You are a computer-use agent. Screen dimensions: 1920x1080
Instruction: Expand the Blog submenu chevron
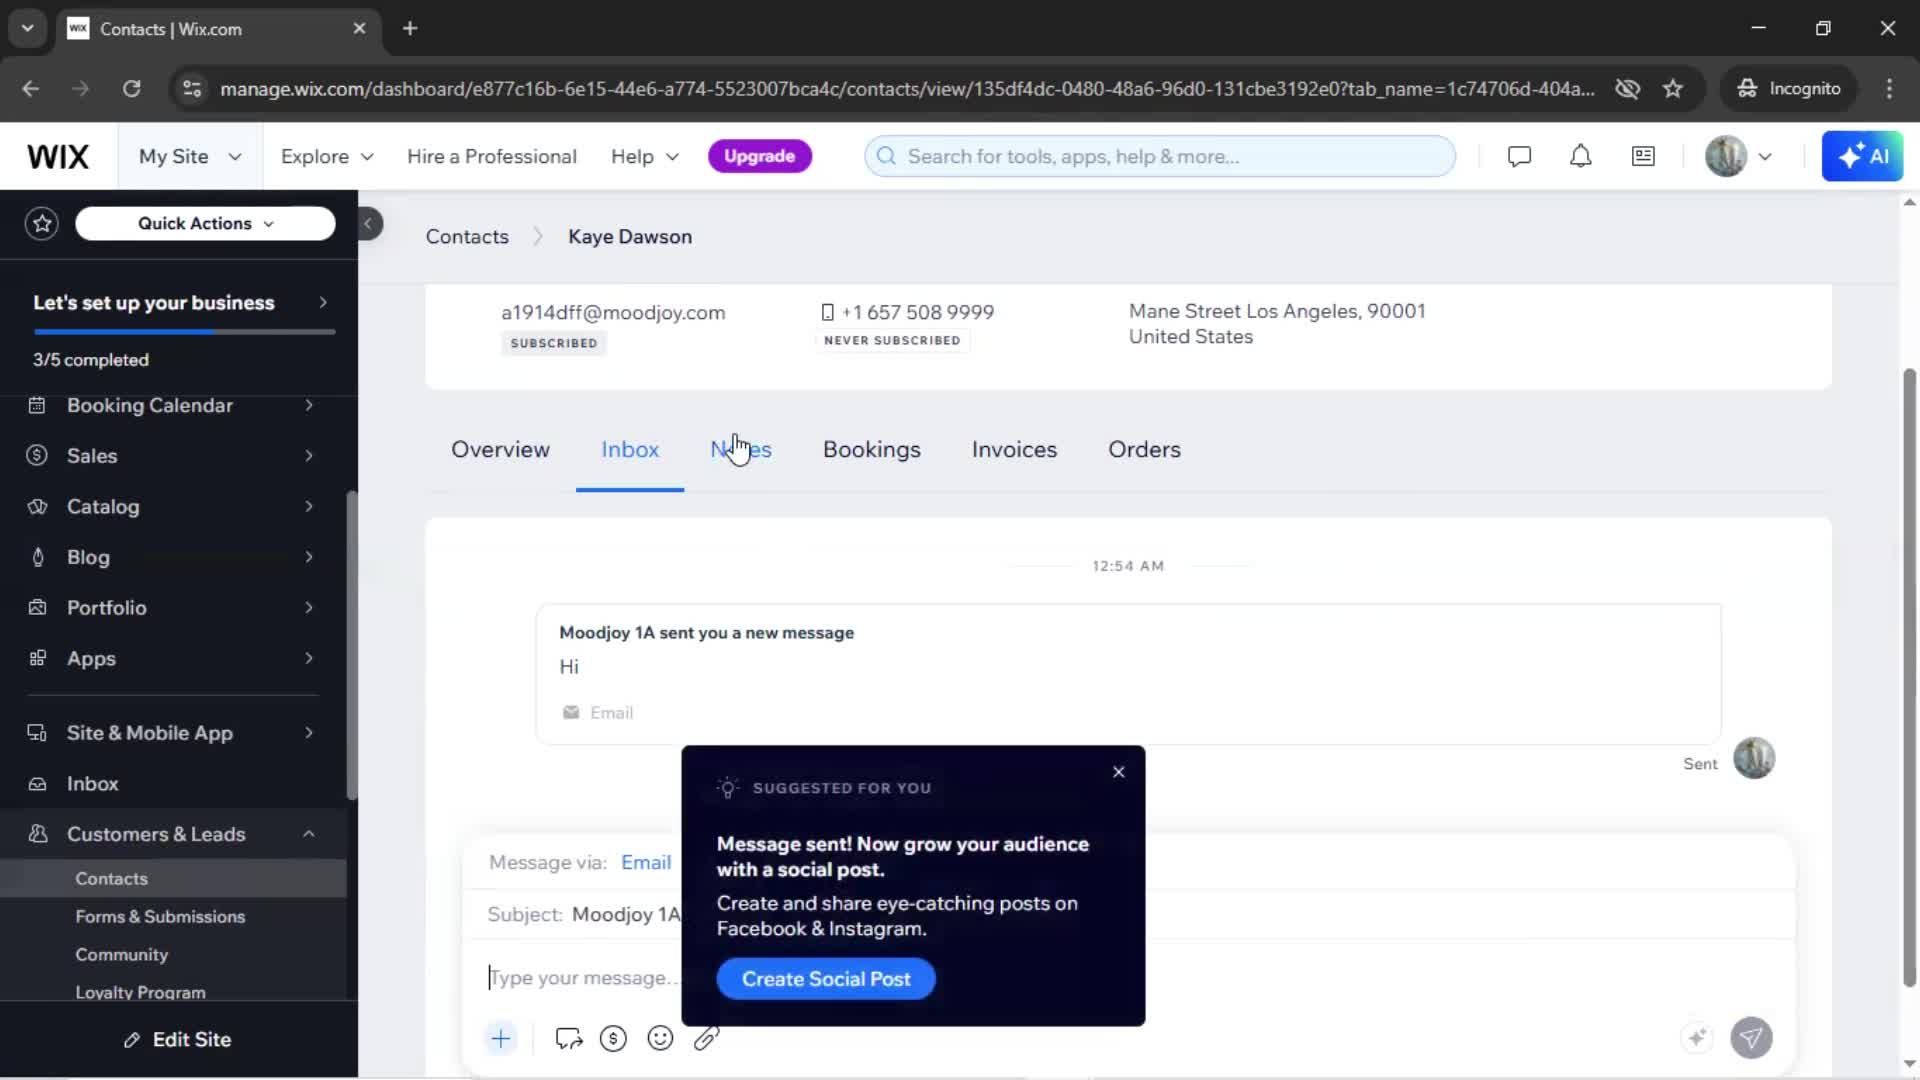click(x=309, y=557)
